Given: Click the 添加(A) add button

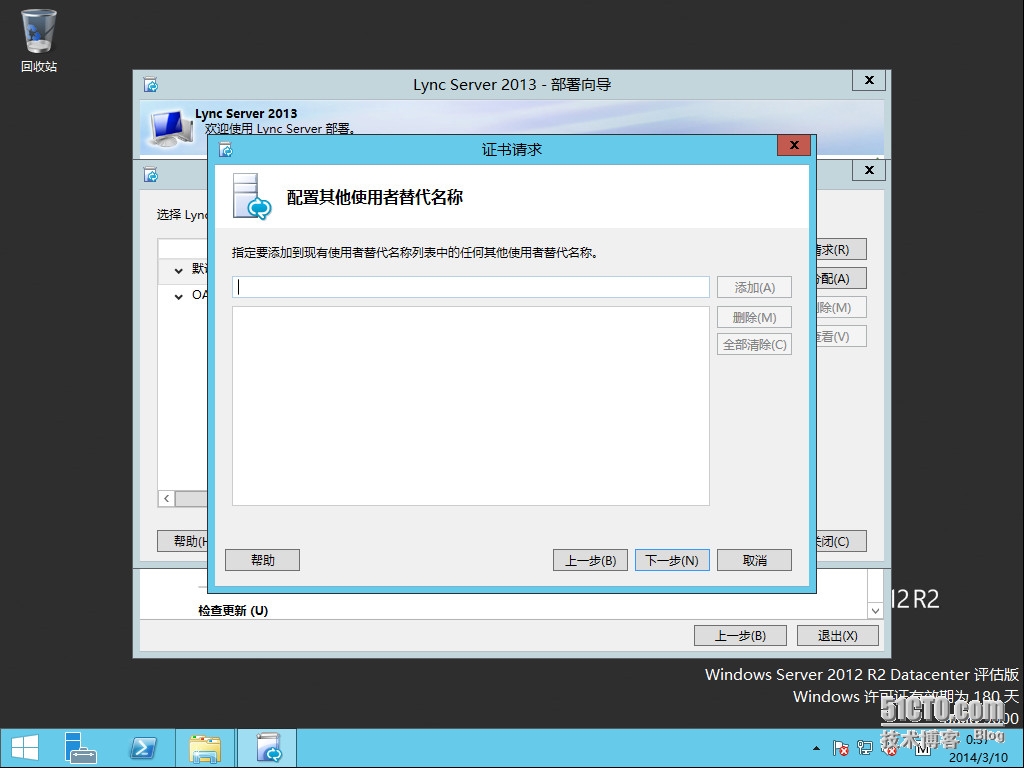Looking at the screenshot, I should point(754,287).
